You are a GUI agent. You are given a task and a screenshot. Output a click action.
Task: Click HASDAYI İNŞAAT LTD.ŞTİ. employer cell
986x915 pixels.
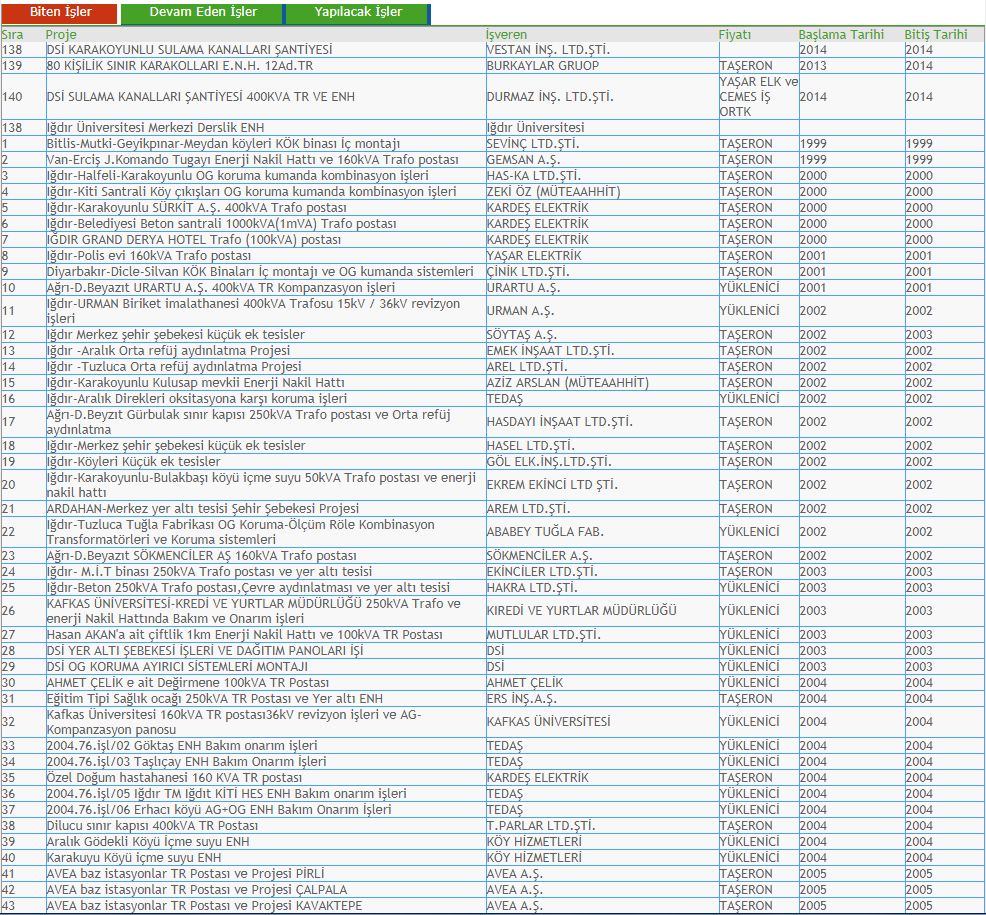point(602,422)
